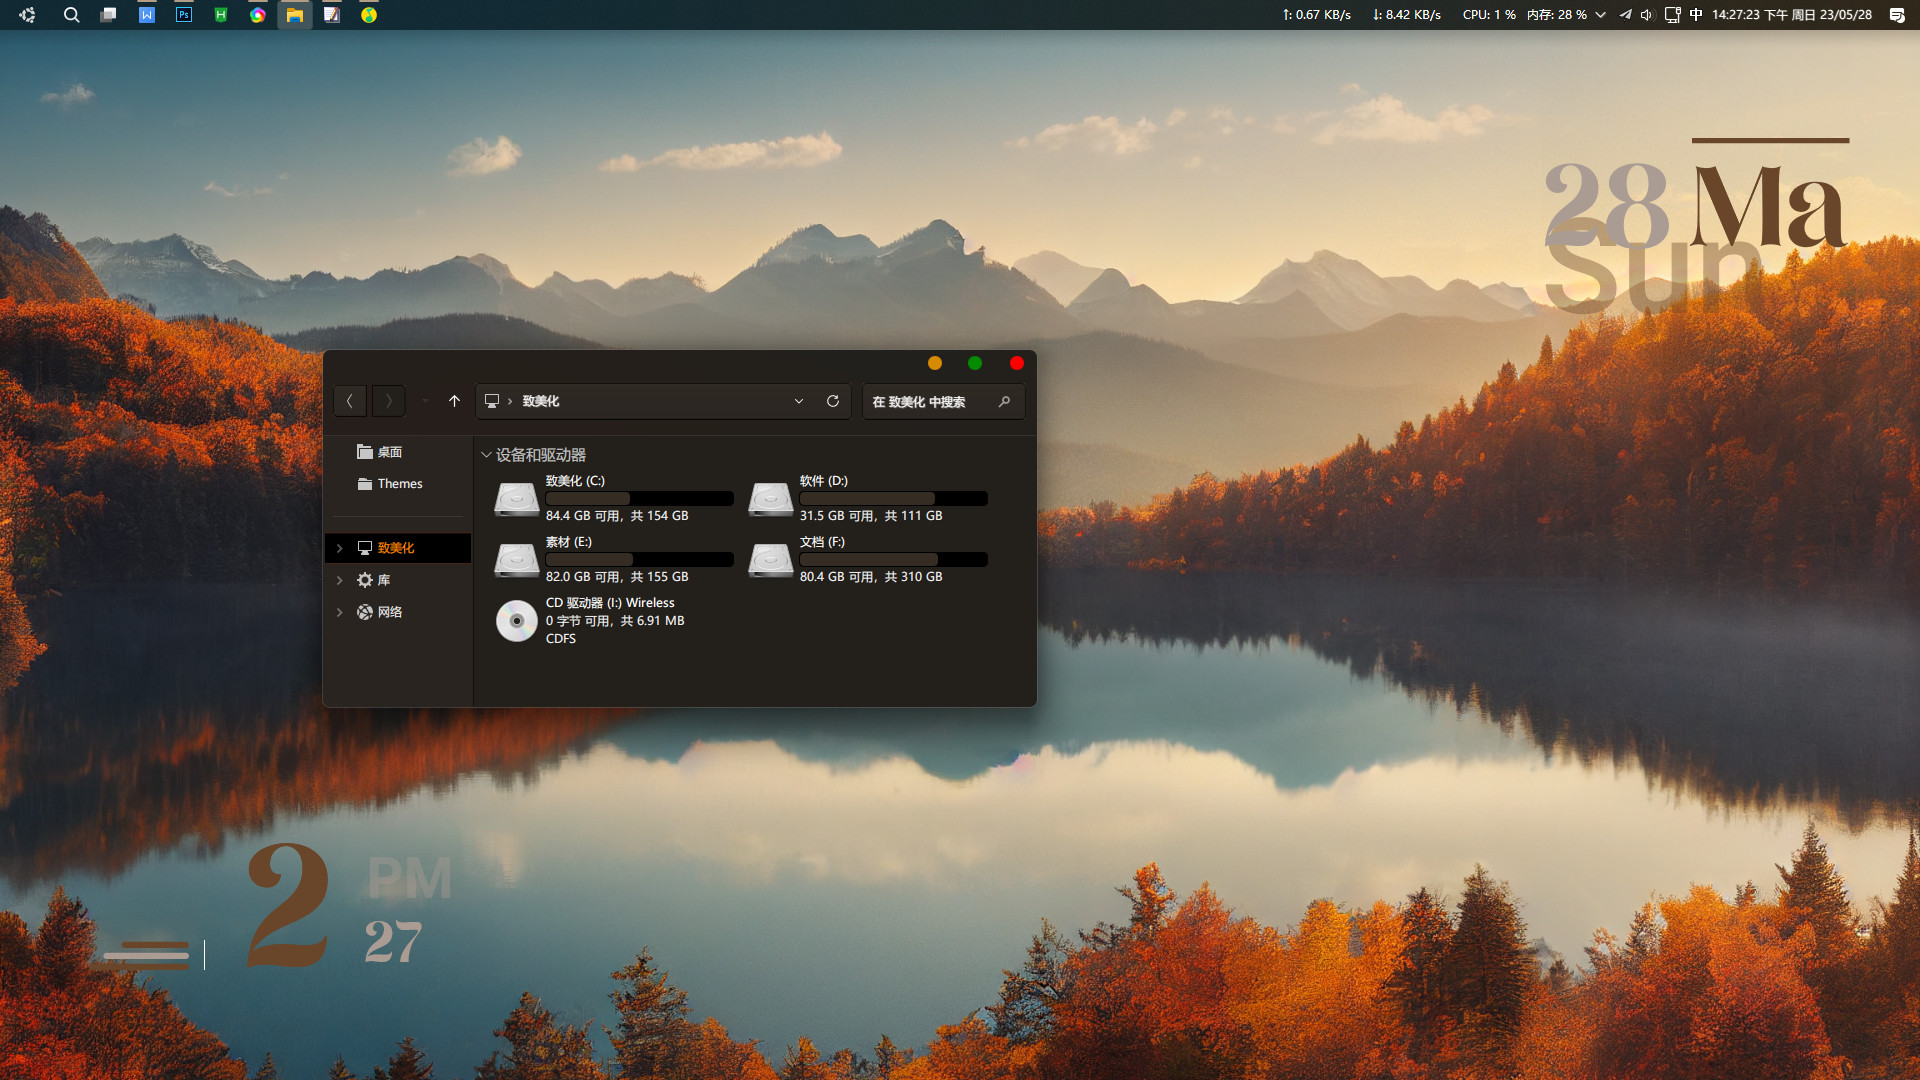
Task: Go up one folder level
Action: point(454,401)
